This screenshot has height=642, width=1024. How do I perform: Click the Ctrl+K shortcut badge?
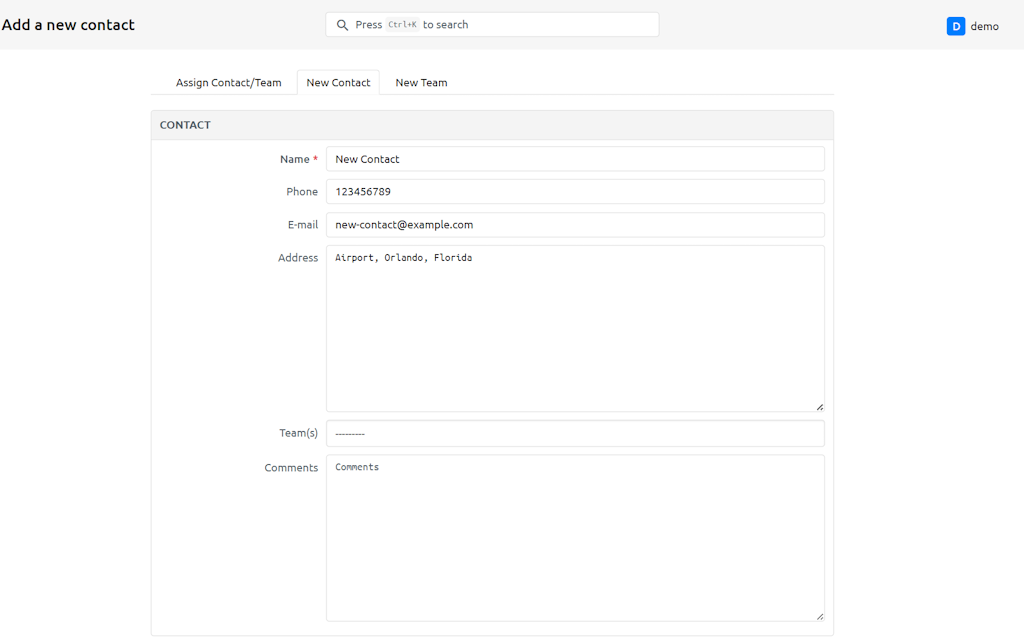click(402, 25)
